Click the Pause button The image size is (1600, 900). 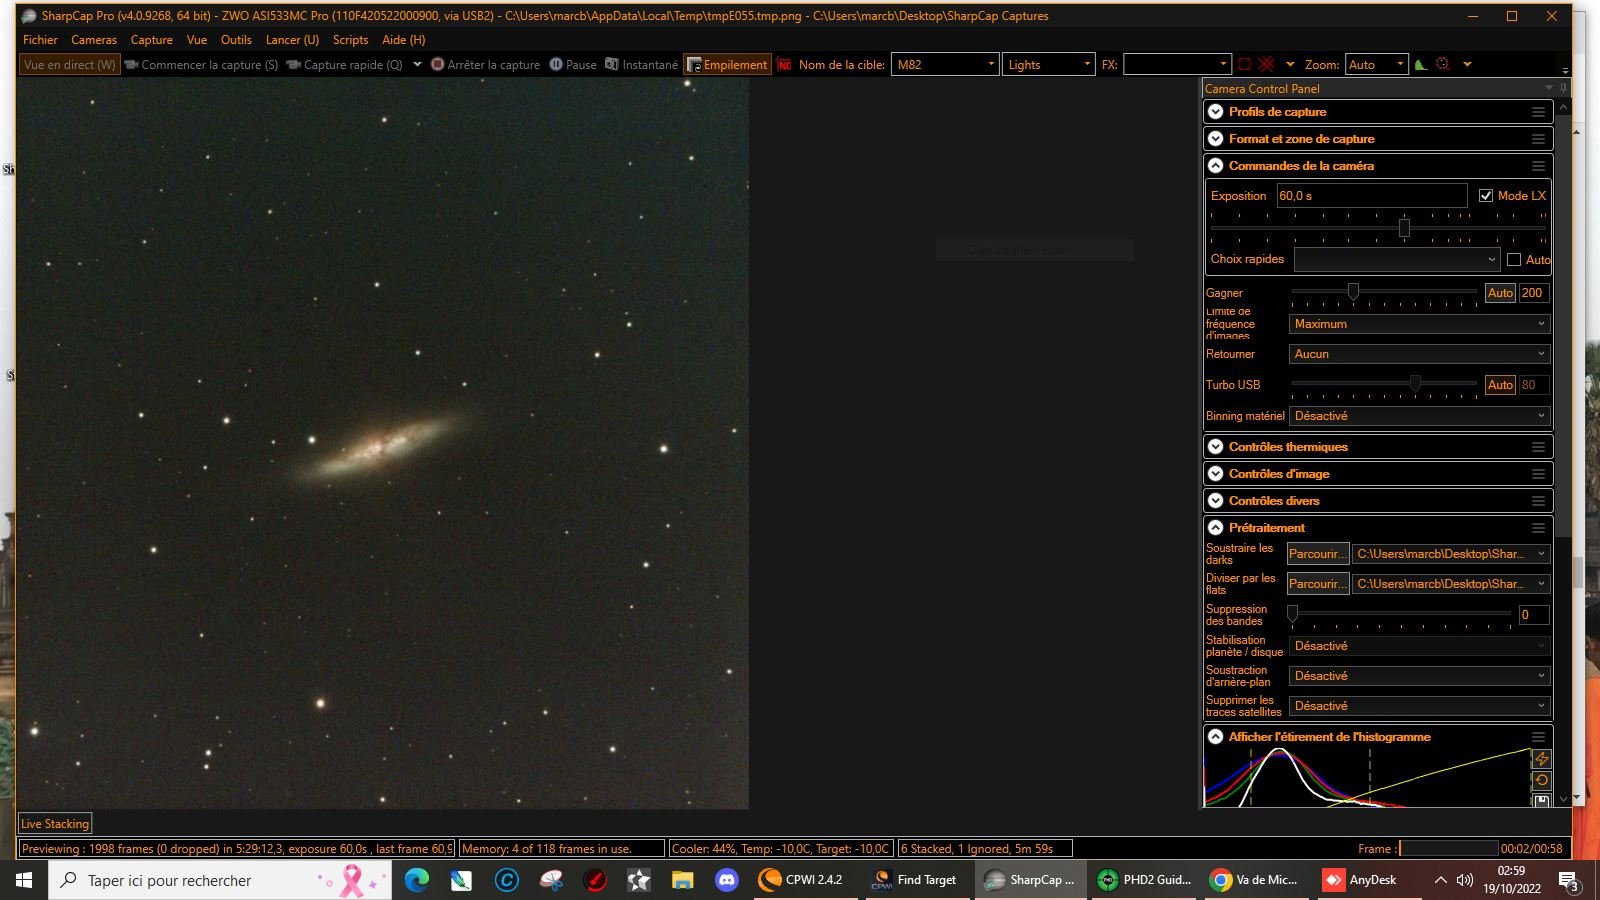click(x=573, y=64)
